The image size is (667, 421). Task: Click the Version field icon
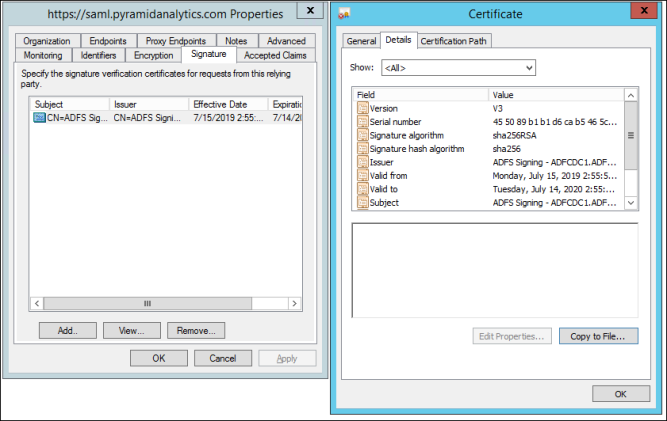(x=362, y=108)
